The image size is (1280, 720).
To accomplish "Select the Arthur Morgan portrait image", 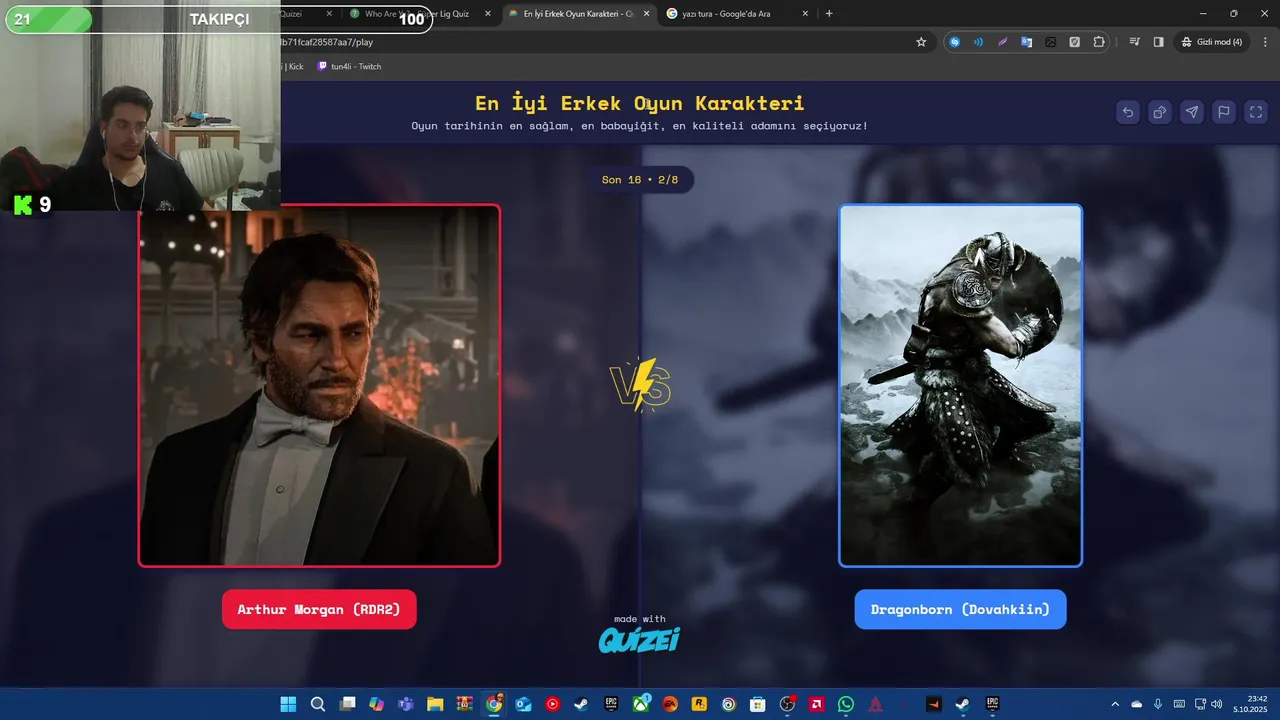I will point(319,386).
